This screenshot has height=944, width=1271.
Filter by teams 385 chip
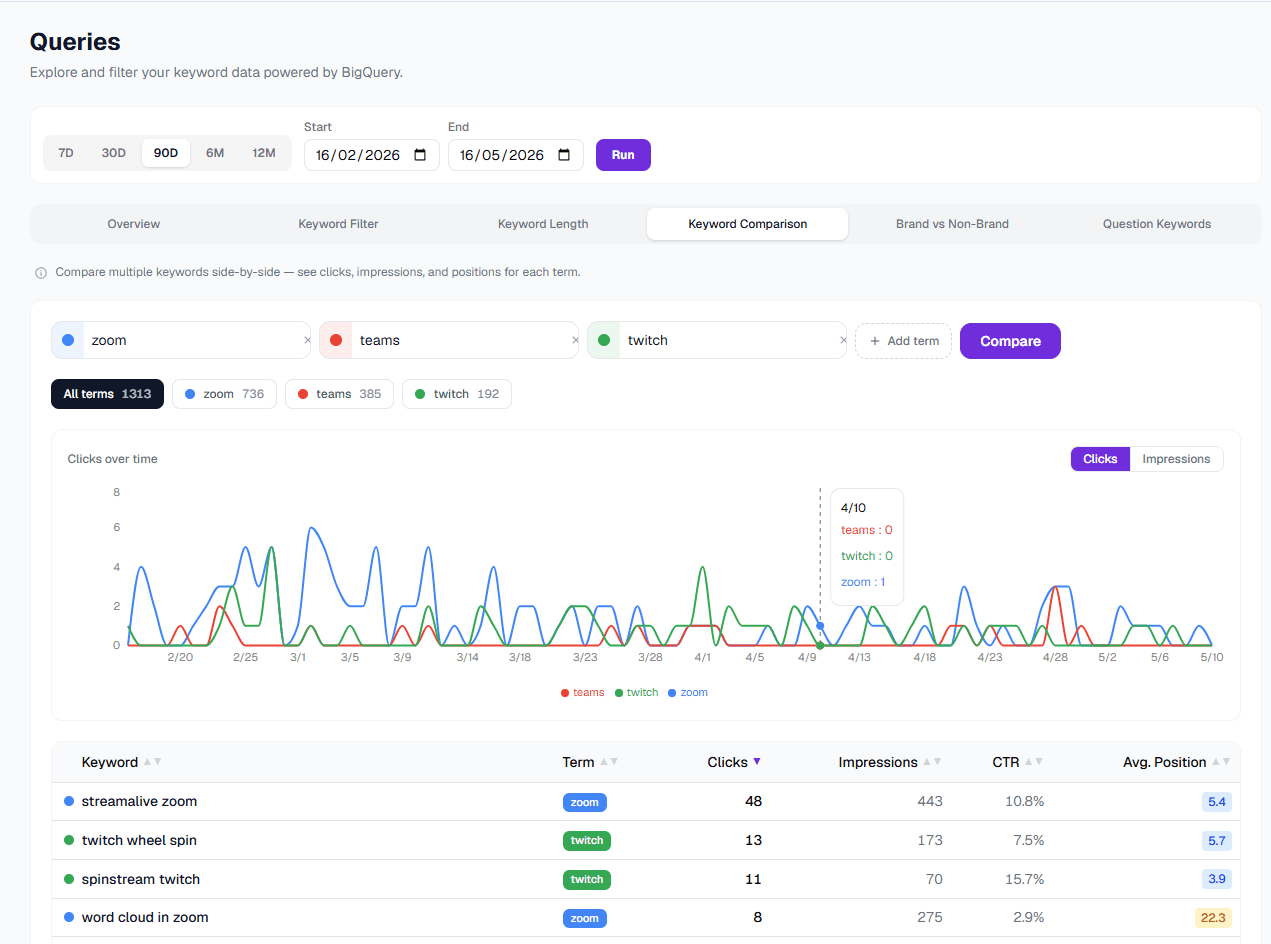click(339, 394)
